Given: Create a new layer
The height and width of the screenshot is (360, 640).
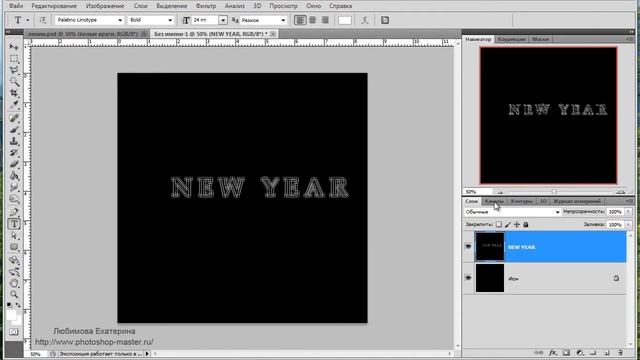Looking at the screenshot, I should click(607, 353).
